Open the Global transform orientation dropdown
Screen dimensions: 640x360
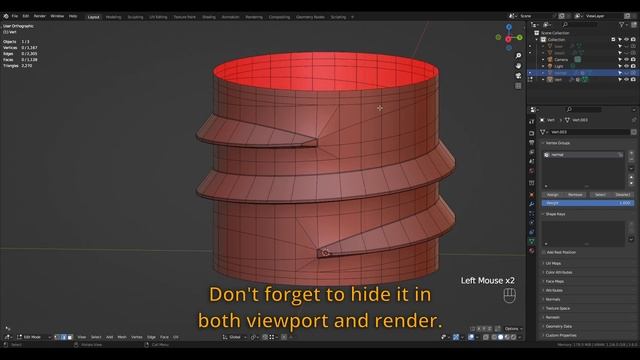pyautogui.click(x=235, y=337)
